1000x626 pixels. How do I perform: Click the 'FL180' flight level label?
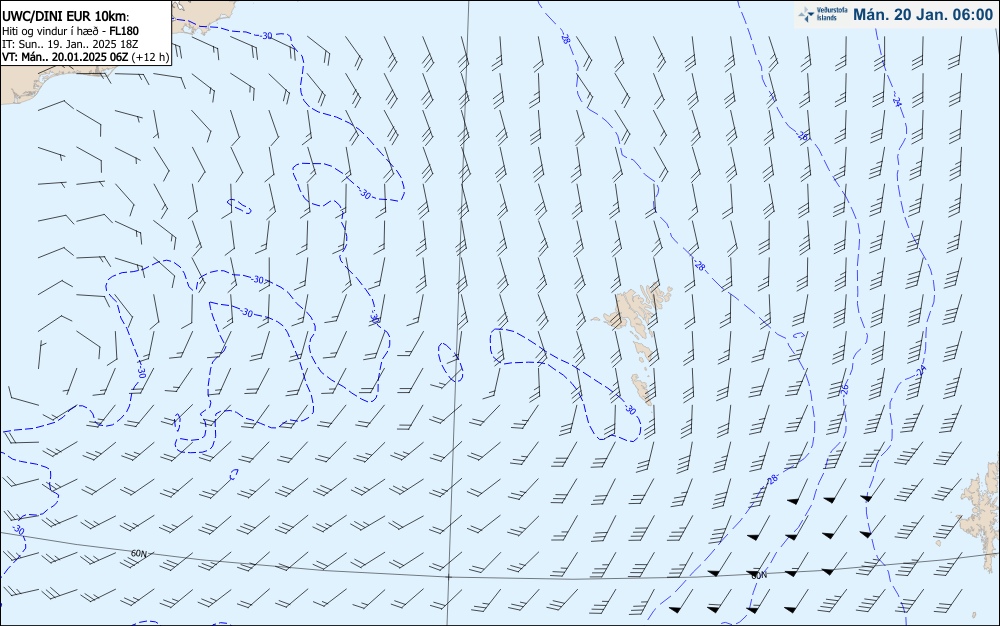pyautogui.click(x=124, y=31)
